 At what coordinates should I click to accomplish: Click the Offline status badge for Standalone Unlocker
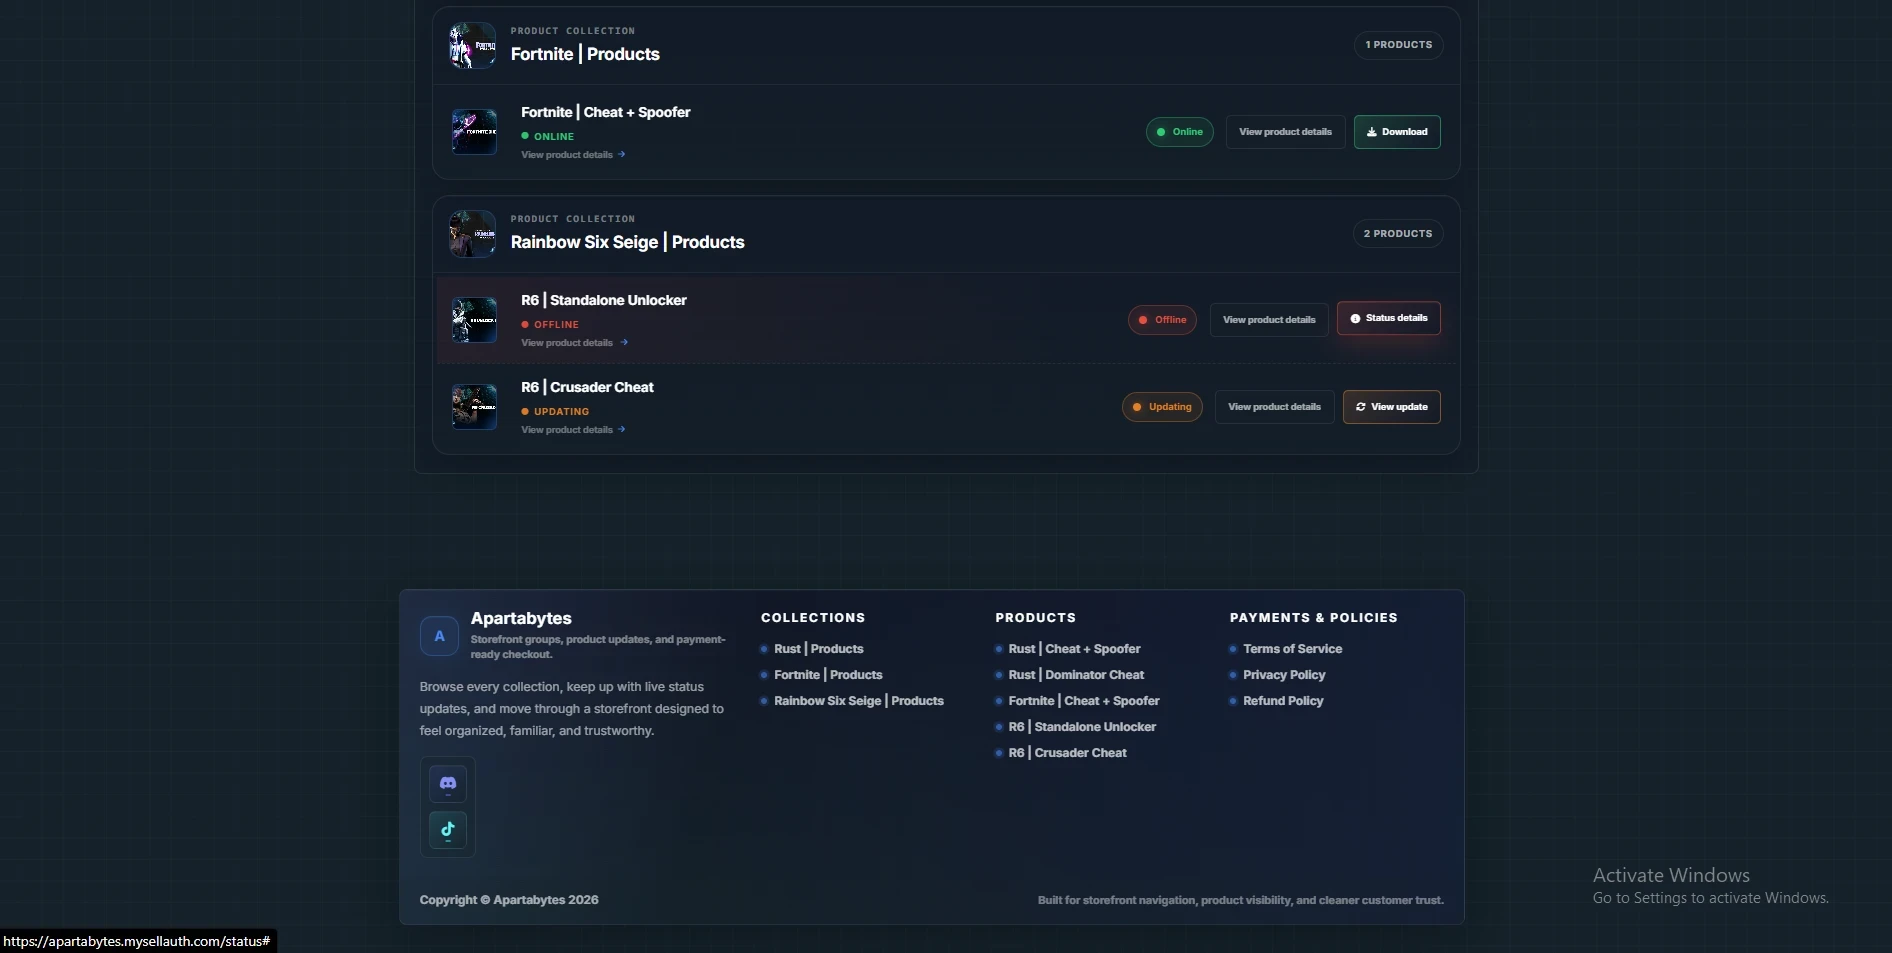tap(1162, 320)
